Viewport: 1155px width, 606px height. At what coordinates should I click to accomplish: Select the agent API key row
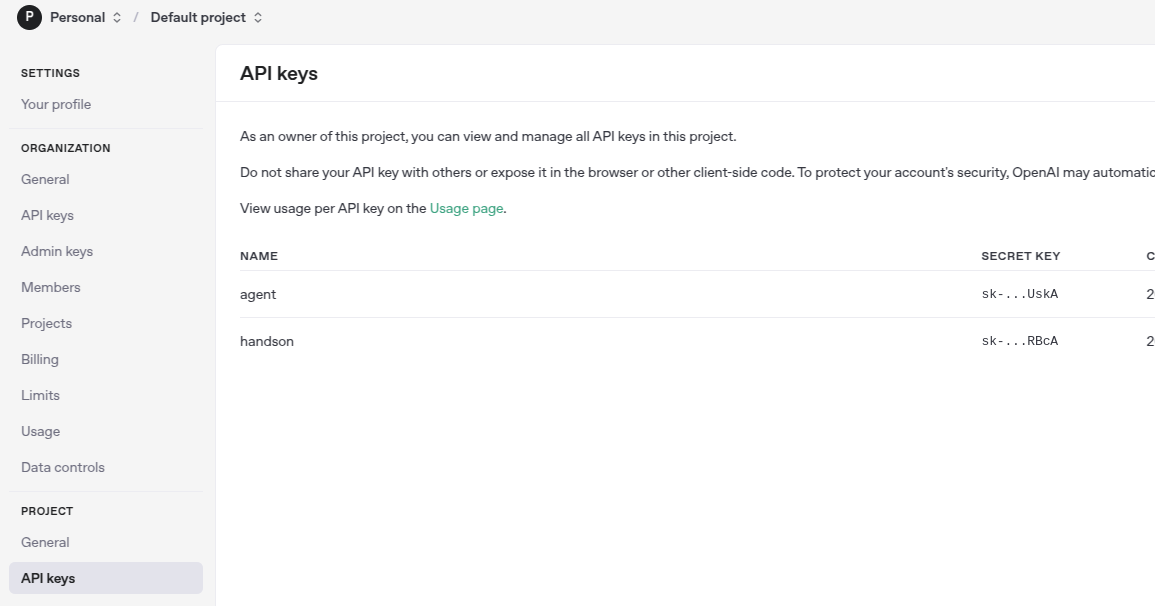click(258, 294)
